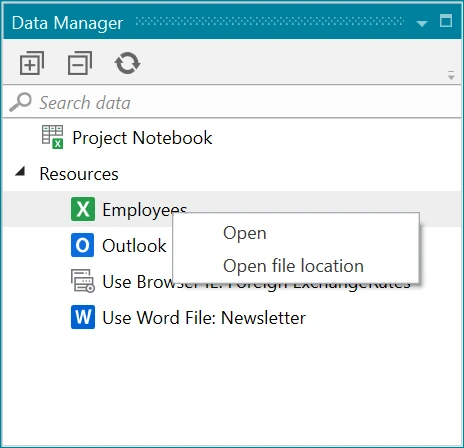The image size is (464, 448).
Task: Select Use Word File: Newsletter item
Action: (204, 317)
